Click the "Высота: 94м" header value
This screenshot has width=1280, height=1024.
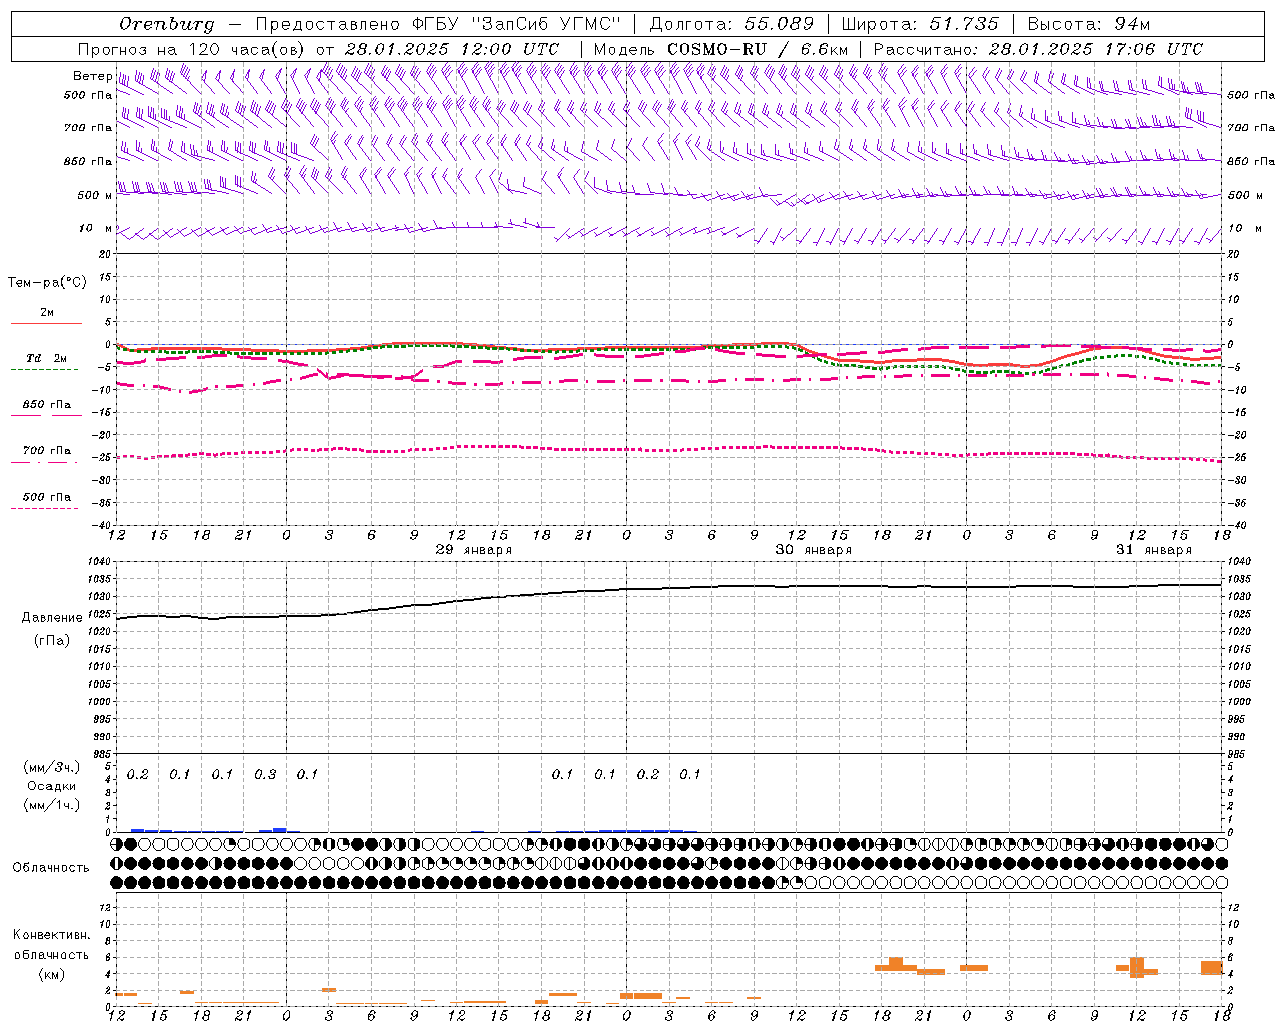pos(1089,24)
